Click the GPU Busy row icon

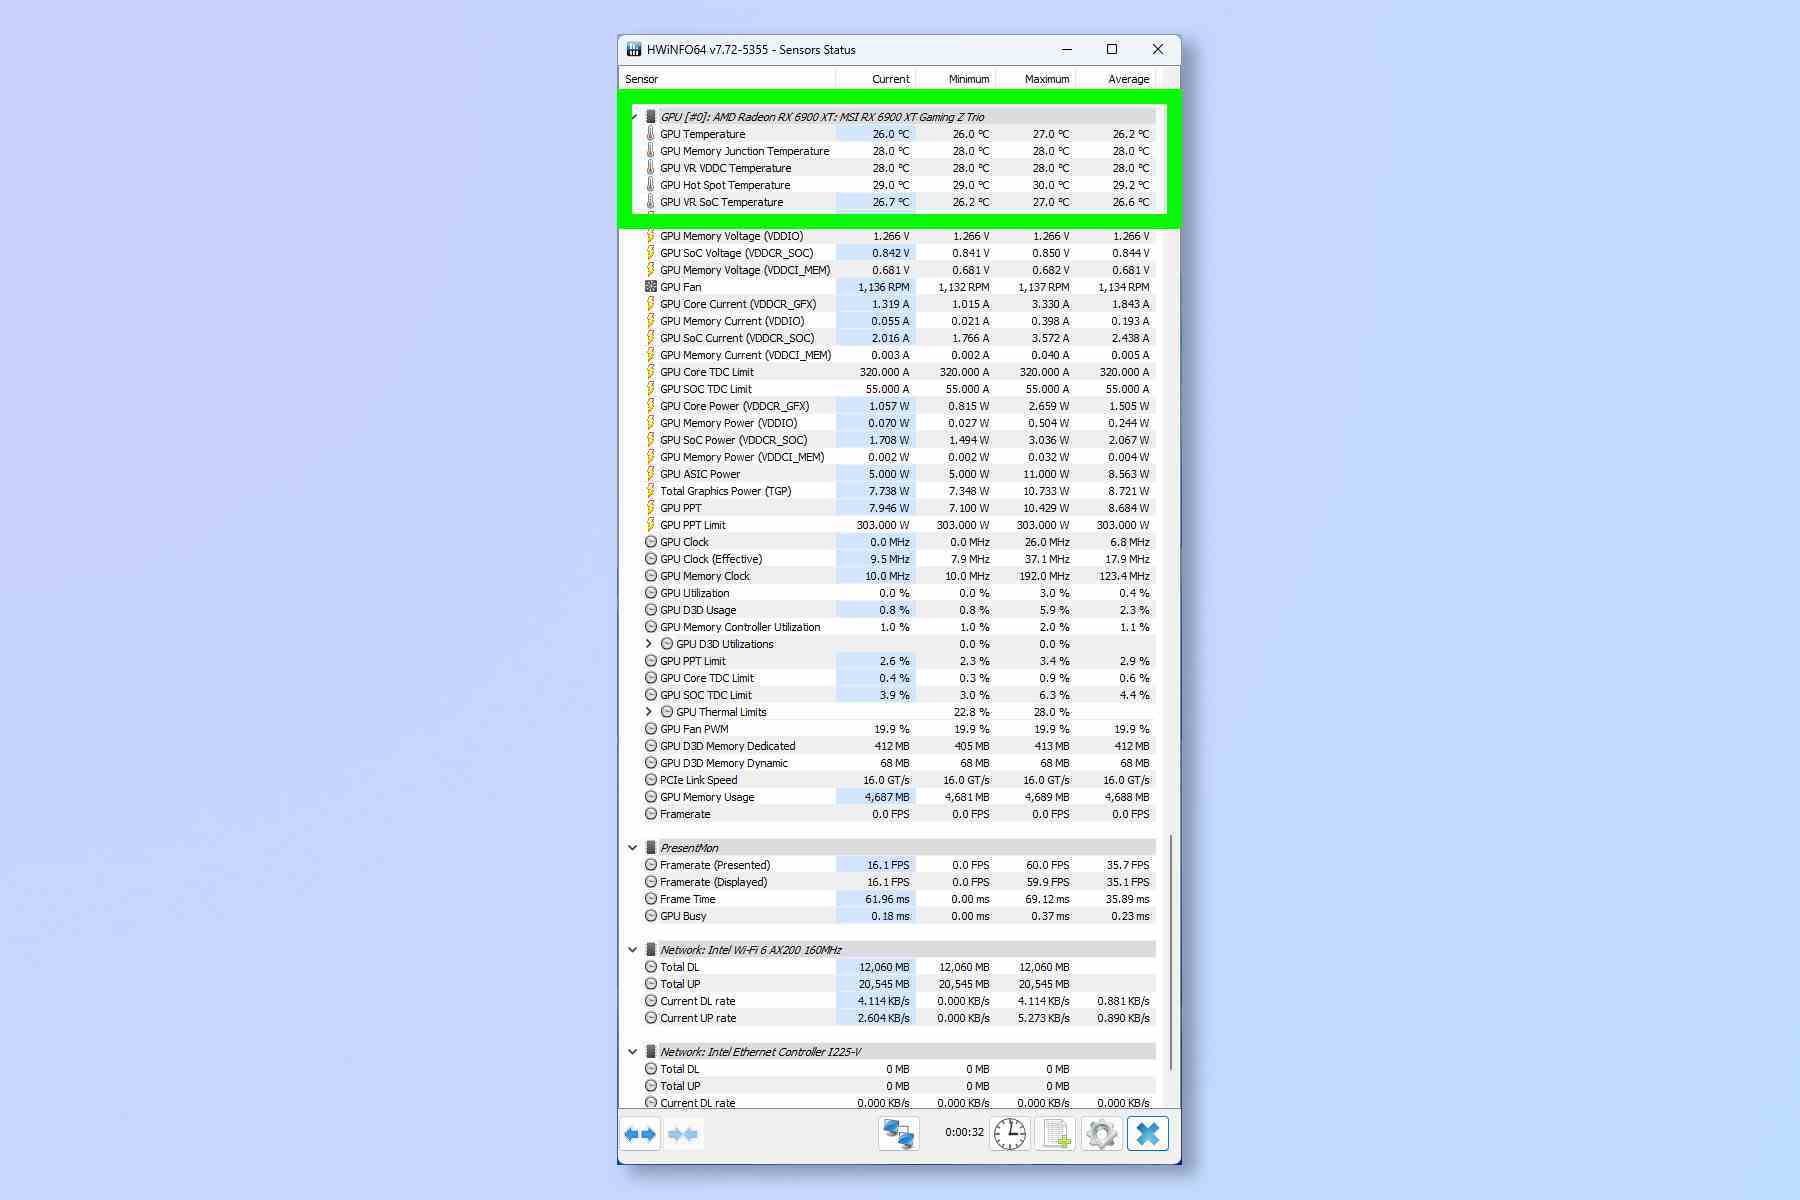click(651, 916)
